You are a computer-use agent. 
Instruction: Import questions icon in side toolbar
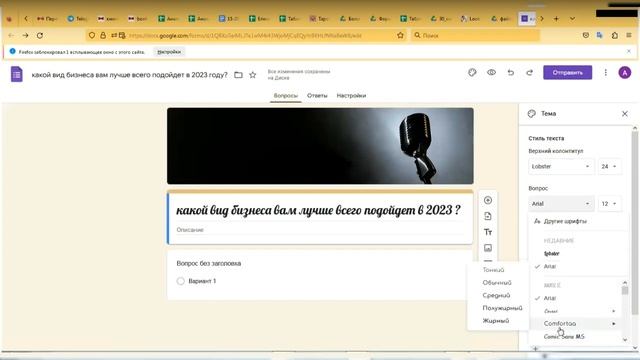(488, 216)
